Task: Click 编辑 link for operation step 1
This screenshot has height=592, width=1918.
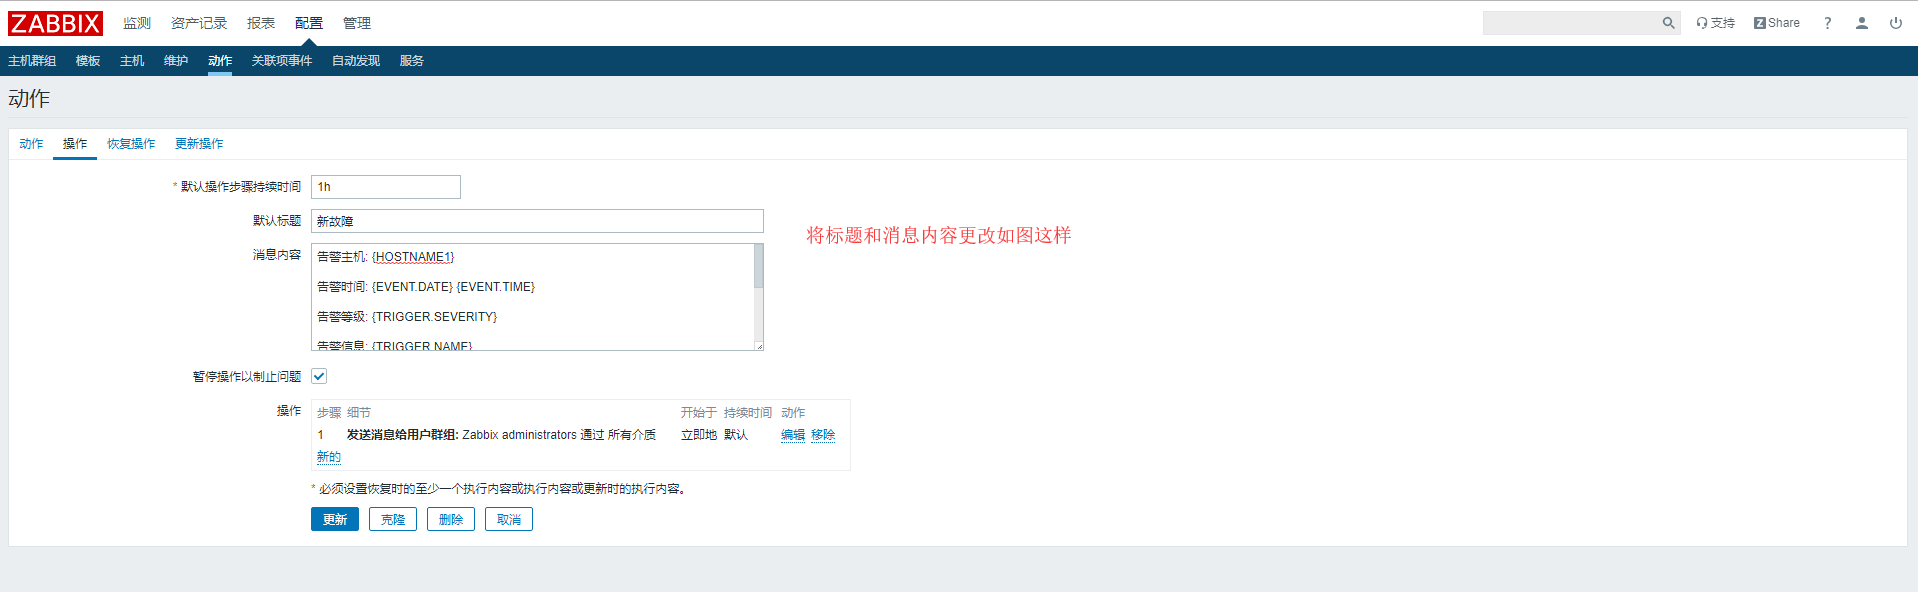Action: pyautogui.click(x=793, y=435)
